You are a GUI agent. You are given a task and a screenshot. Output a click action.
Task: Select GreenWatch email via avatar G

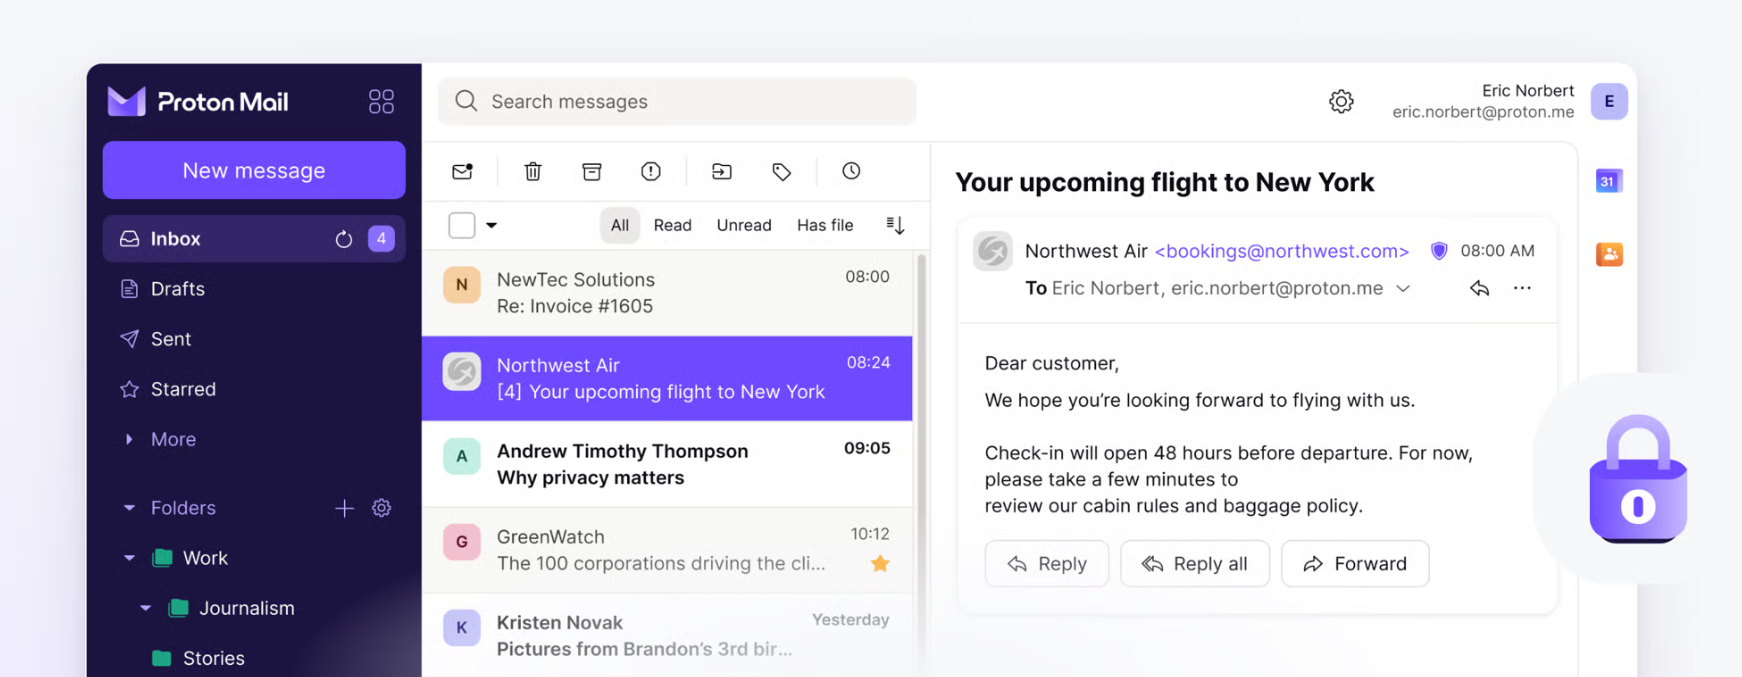(462, 542)
